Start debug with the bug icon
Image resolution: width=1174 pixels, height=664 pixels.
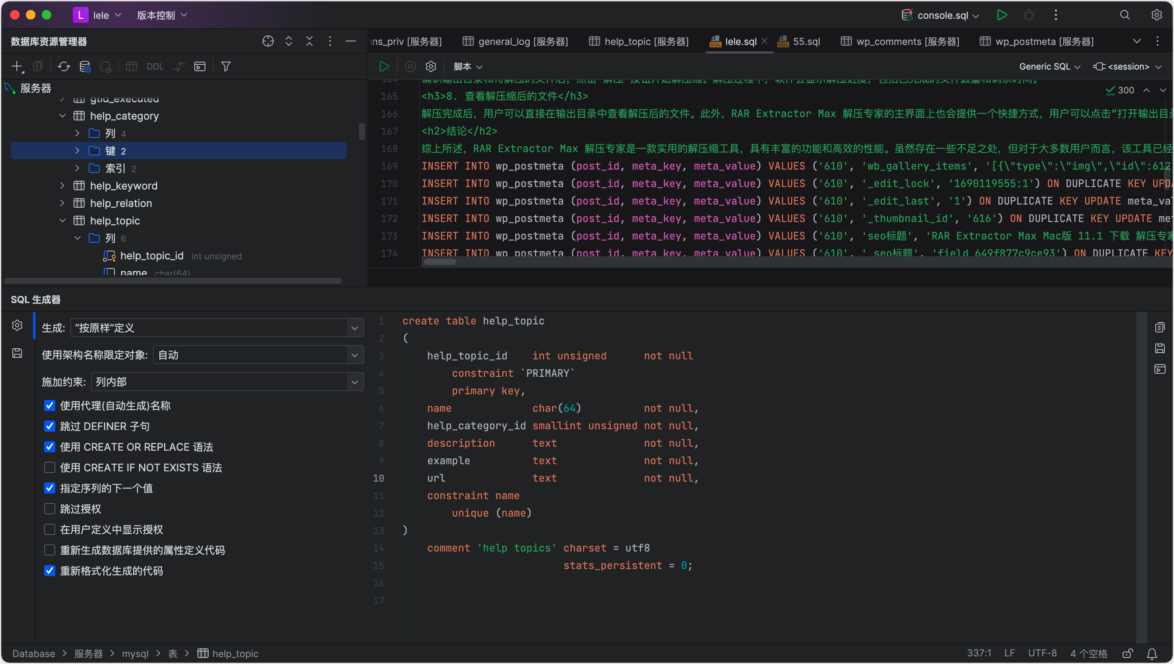(x=1029, y=15)
